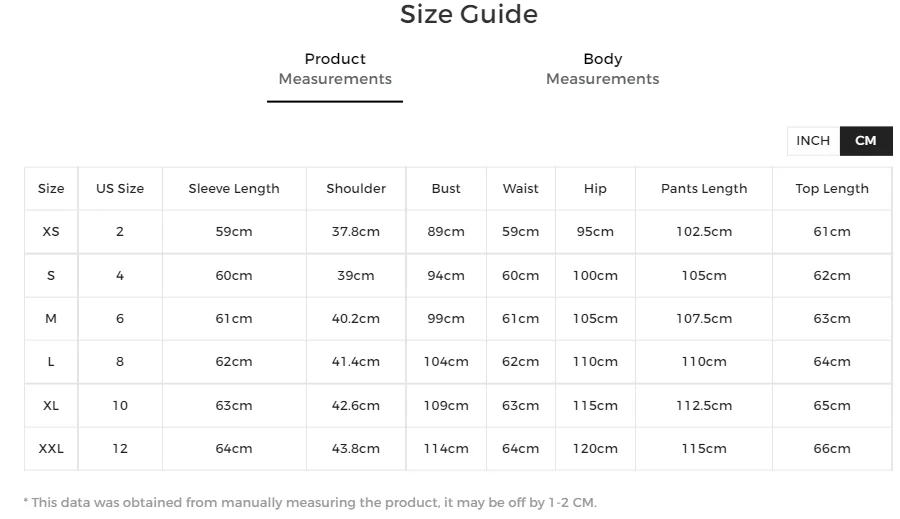Click the Size Guide heading
900x519 pixels.
point(469,15)
